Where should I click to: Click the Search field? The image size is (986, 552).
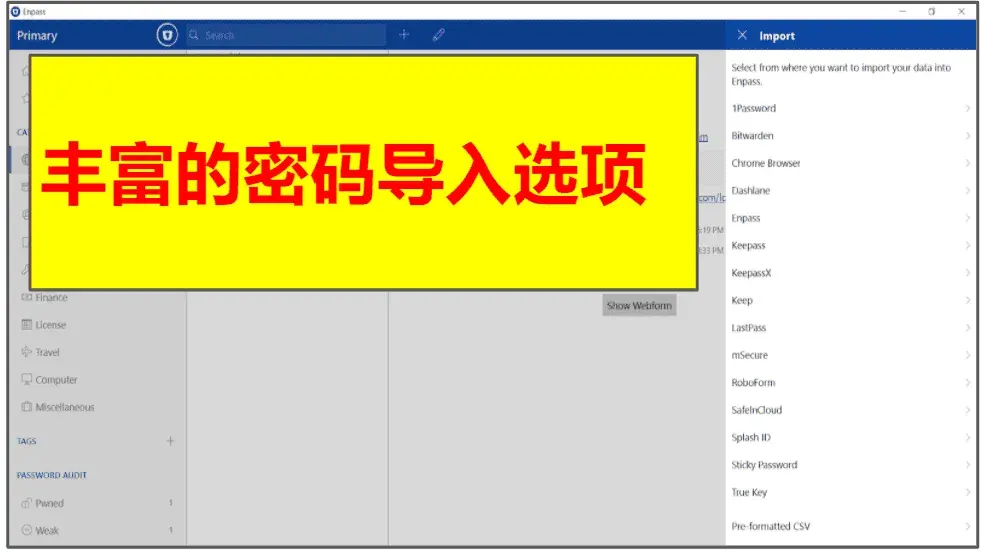[x=286, y=35]
